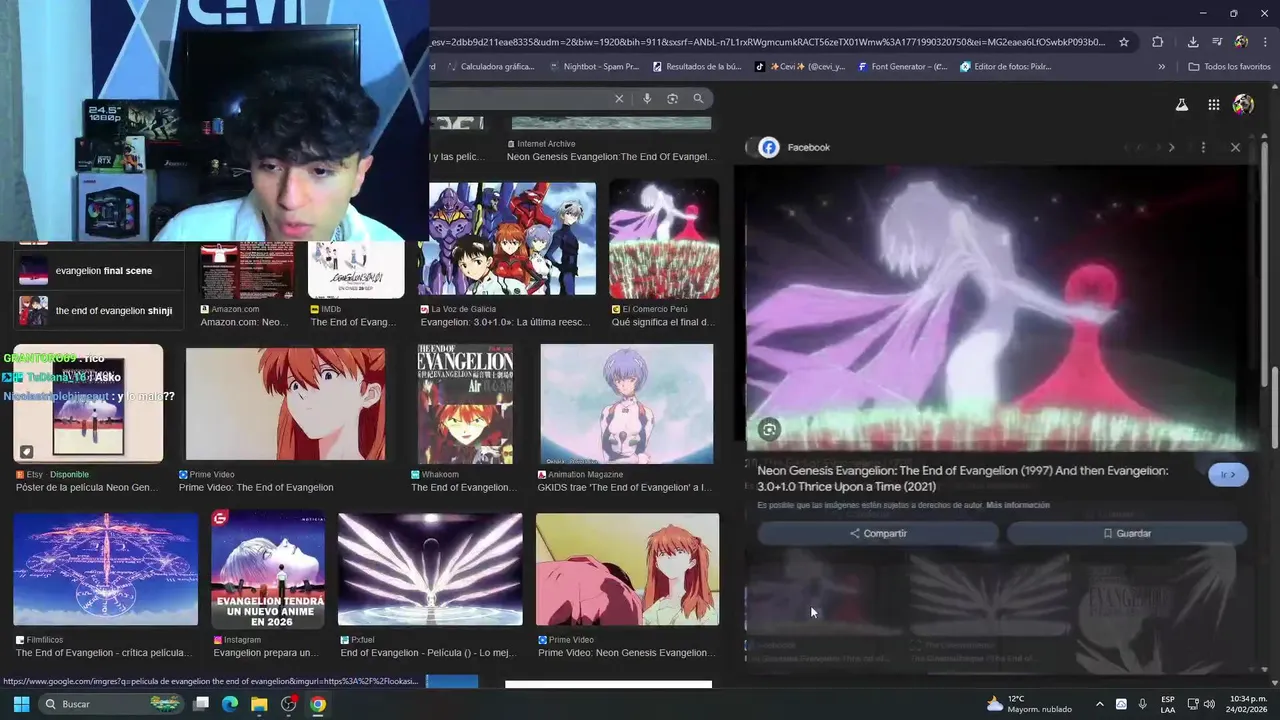1280x720 pixels.
Task: Open taskbar volume speaker icon
Action: tap(1209, 704)
